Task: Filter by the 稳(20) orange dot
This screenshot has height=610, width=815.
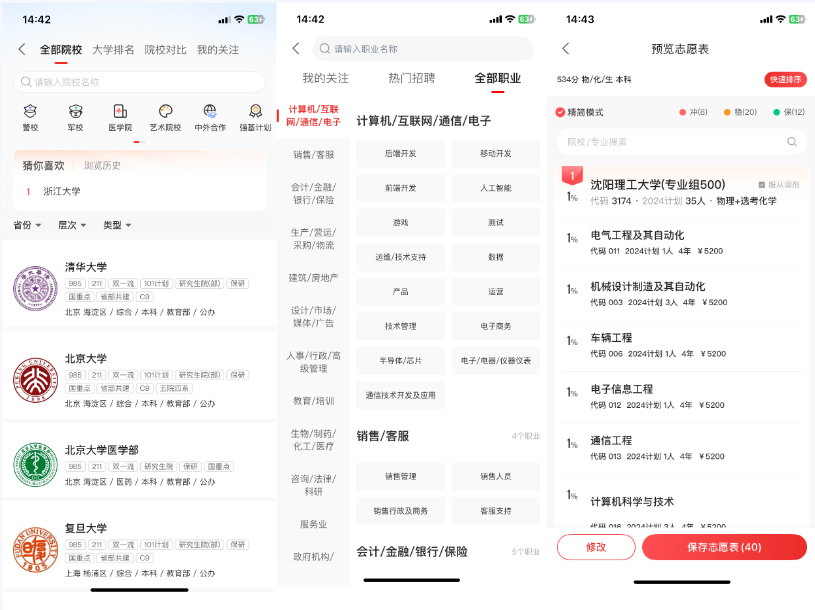Action: 727,112
